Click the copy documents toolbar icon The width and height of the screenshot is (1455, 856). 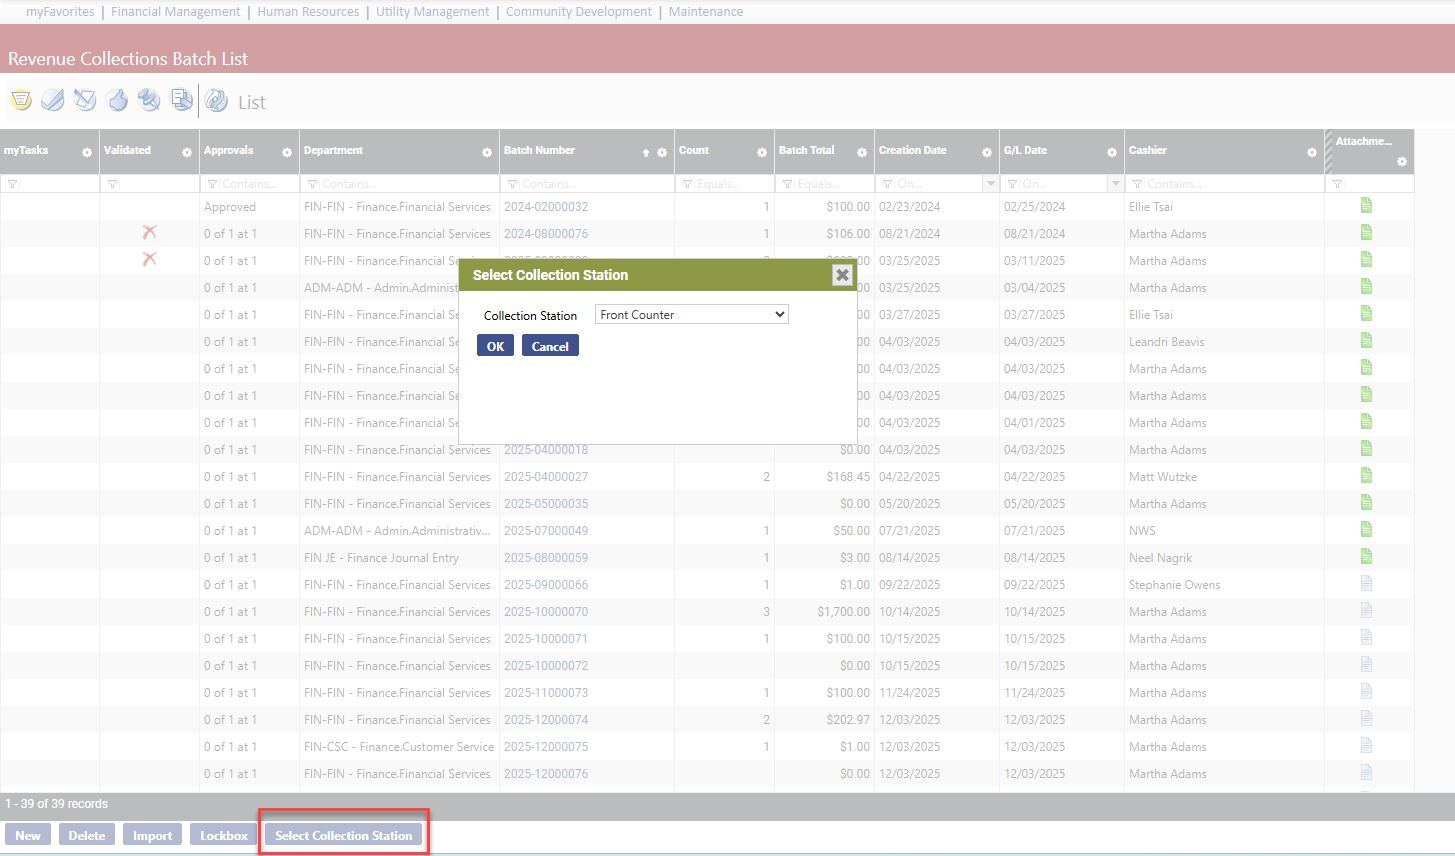[x=181, y=100]
